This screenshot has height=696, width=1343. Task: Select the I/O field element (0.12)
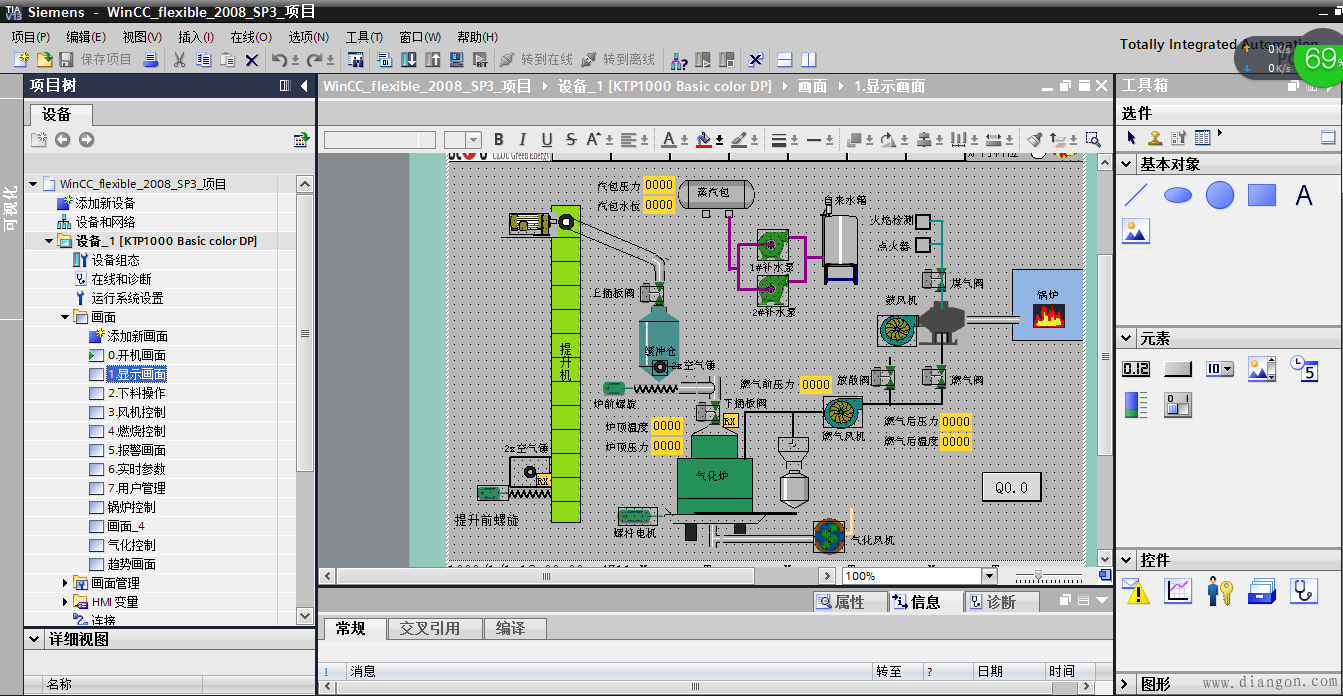click(x=1134, y=368)
